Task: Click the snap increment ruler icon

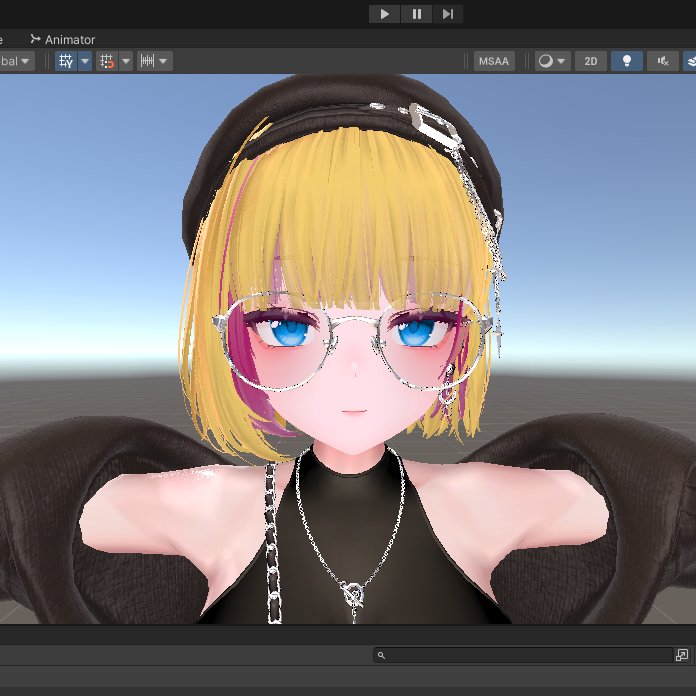Action: tap(147, 61)
